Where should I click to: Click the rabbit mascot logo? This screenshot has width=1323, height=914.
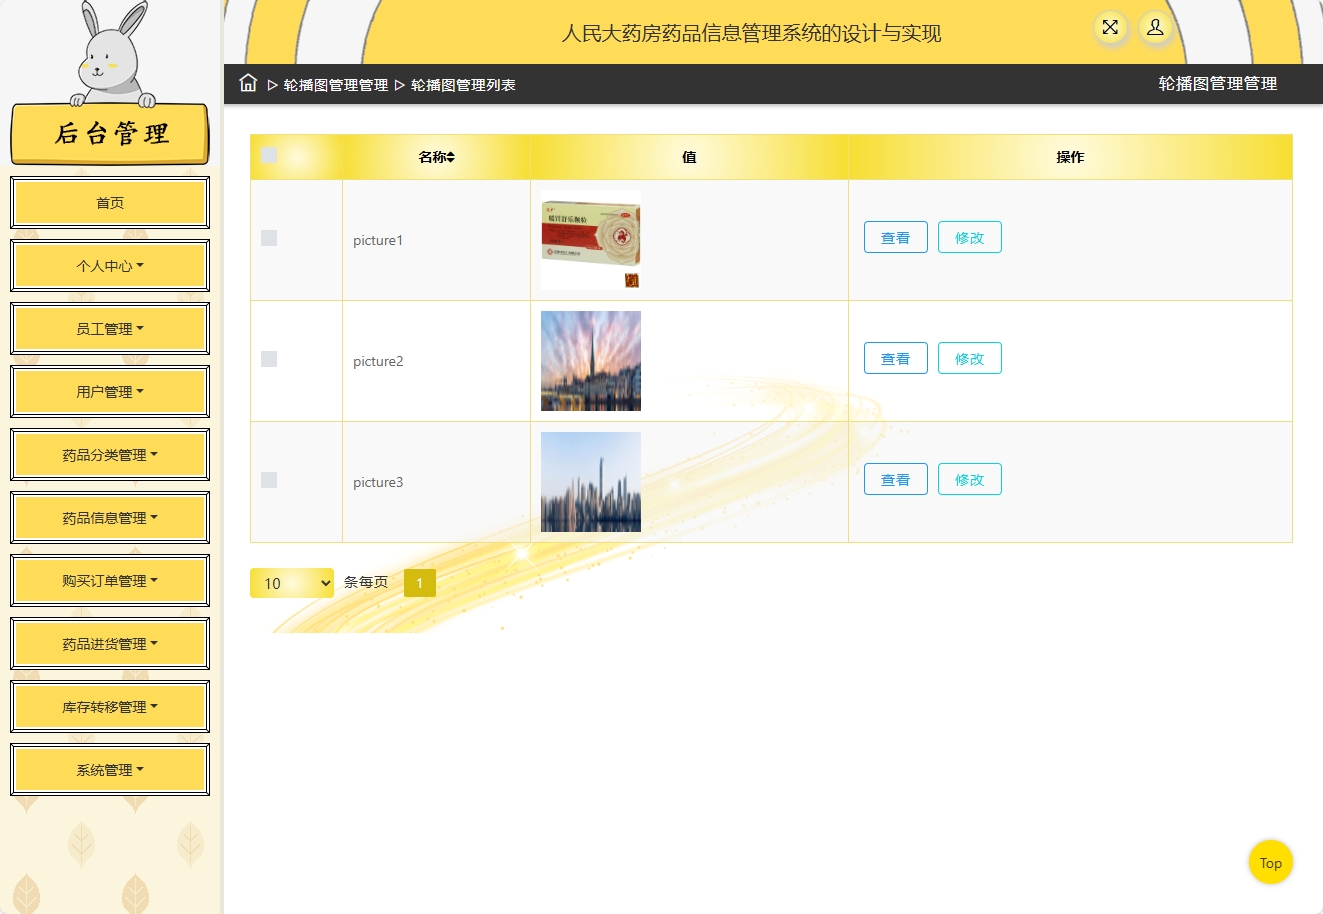pyautogui.click(x=112, y=55)
